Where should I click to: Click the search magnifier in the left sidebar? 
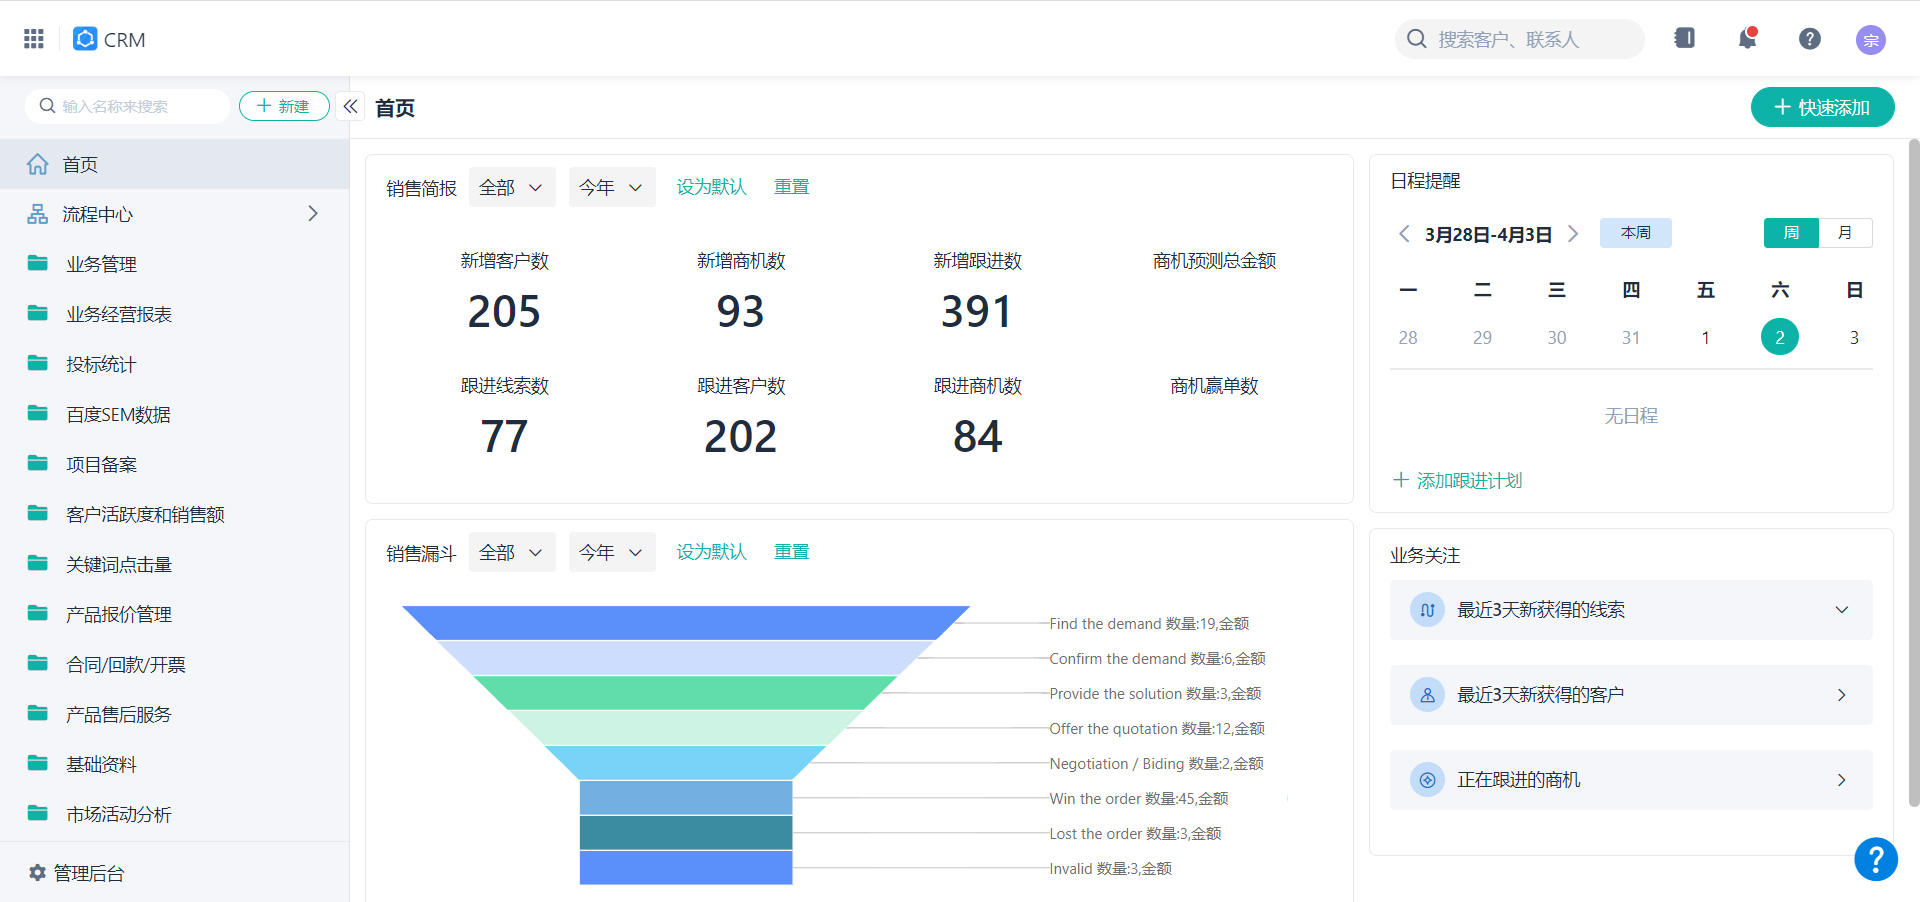[x=47, y=105]
